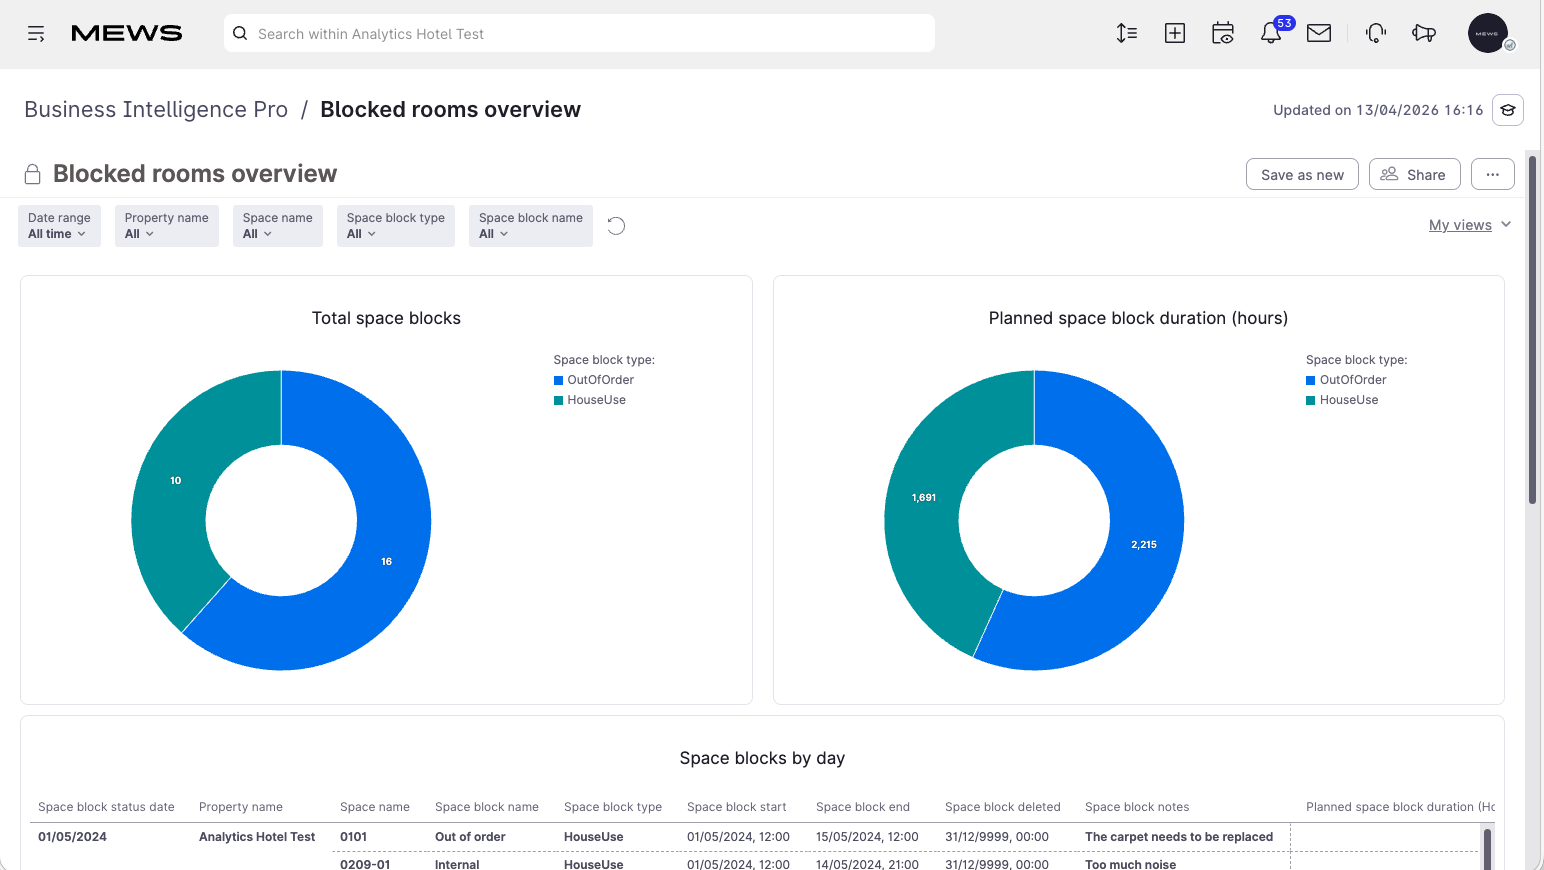Click the megaphone announcements icon
This screenshot has width=1544, height=870.
[1424, 33]
